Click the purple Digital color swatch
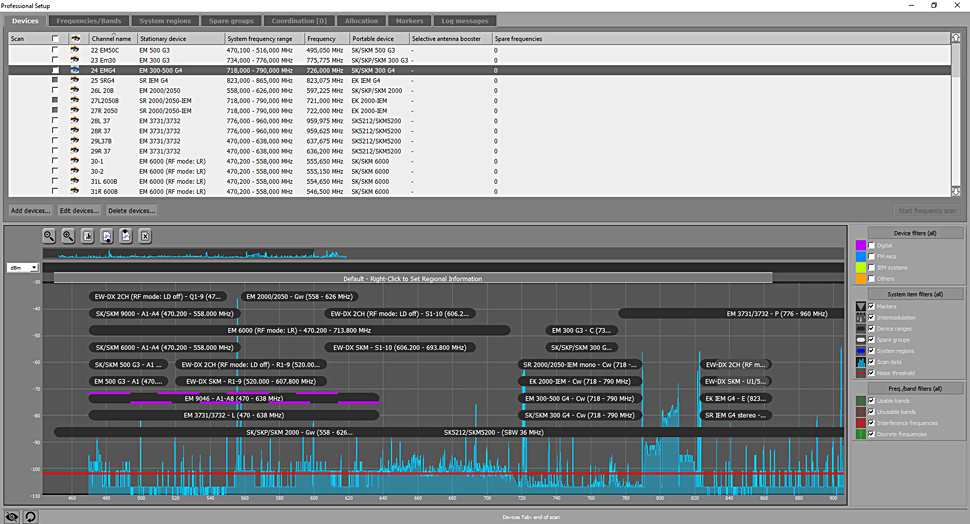The width and height of the screenshot is (970, 524). pyautogui.click(x=861, y=246)
